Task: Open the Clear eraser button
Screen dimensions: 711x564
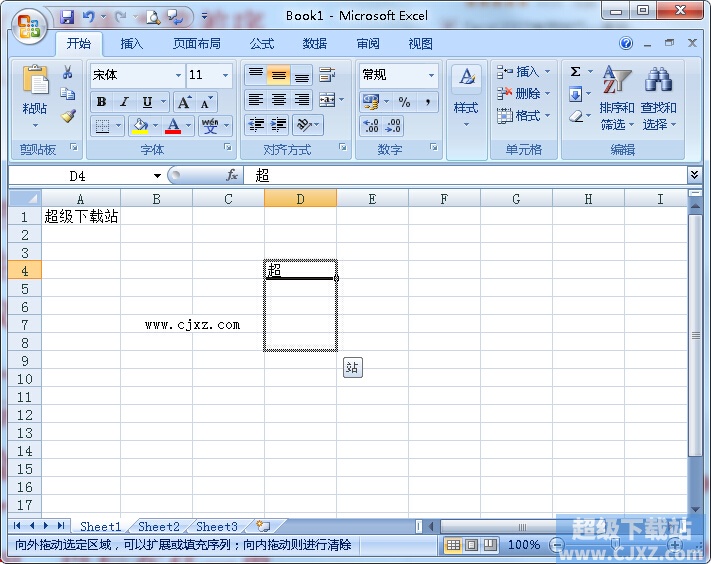Action: coord(575,116)
